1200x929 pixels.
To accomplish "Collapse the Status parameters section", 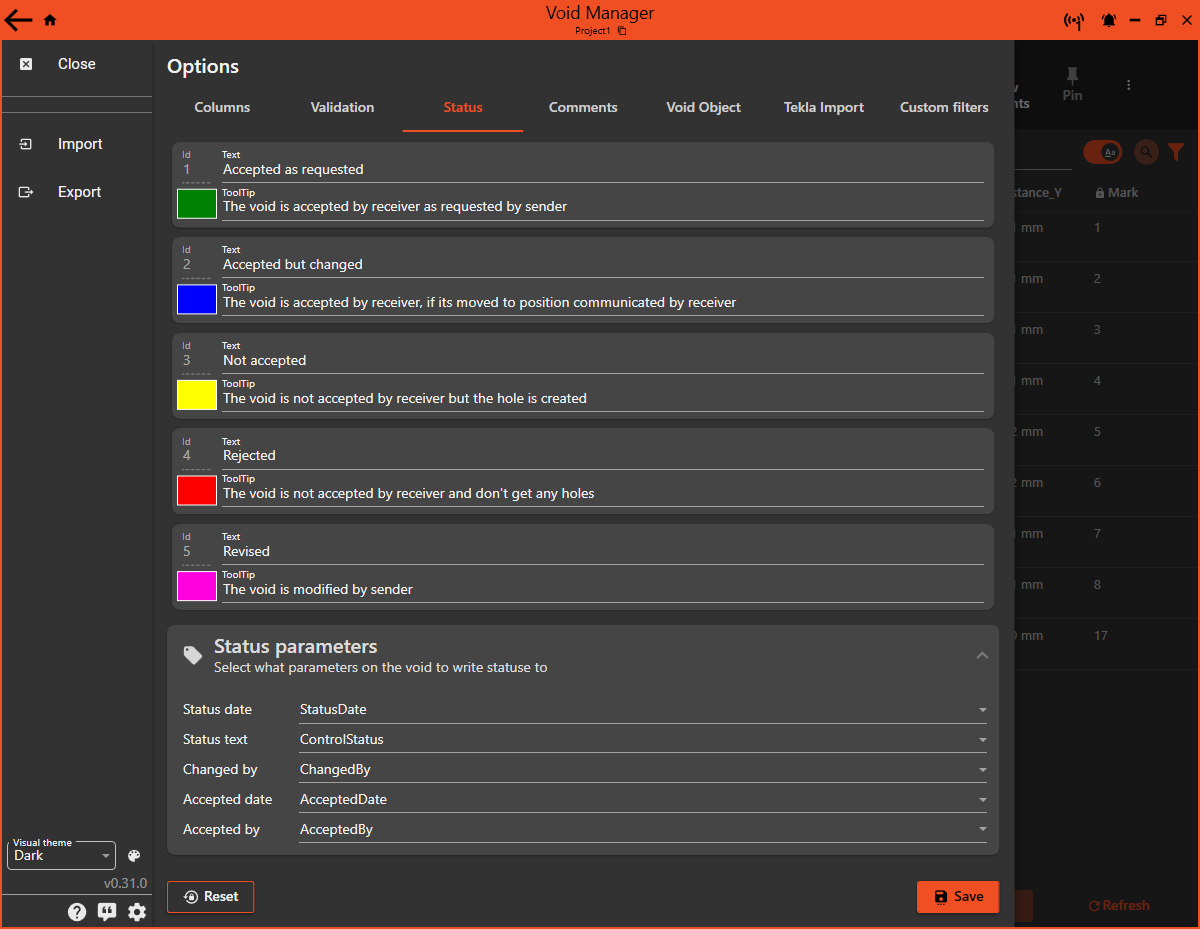I will pyautogui.click(x=982, y=655).
